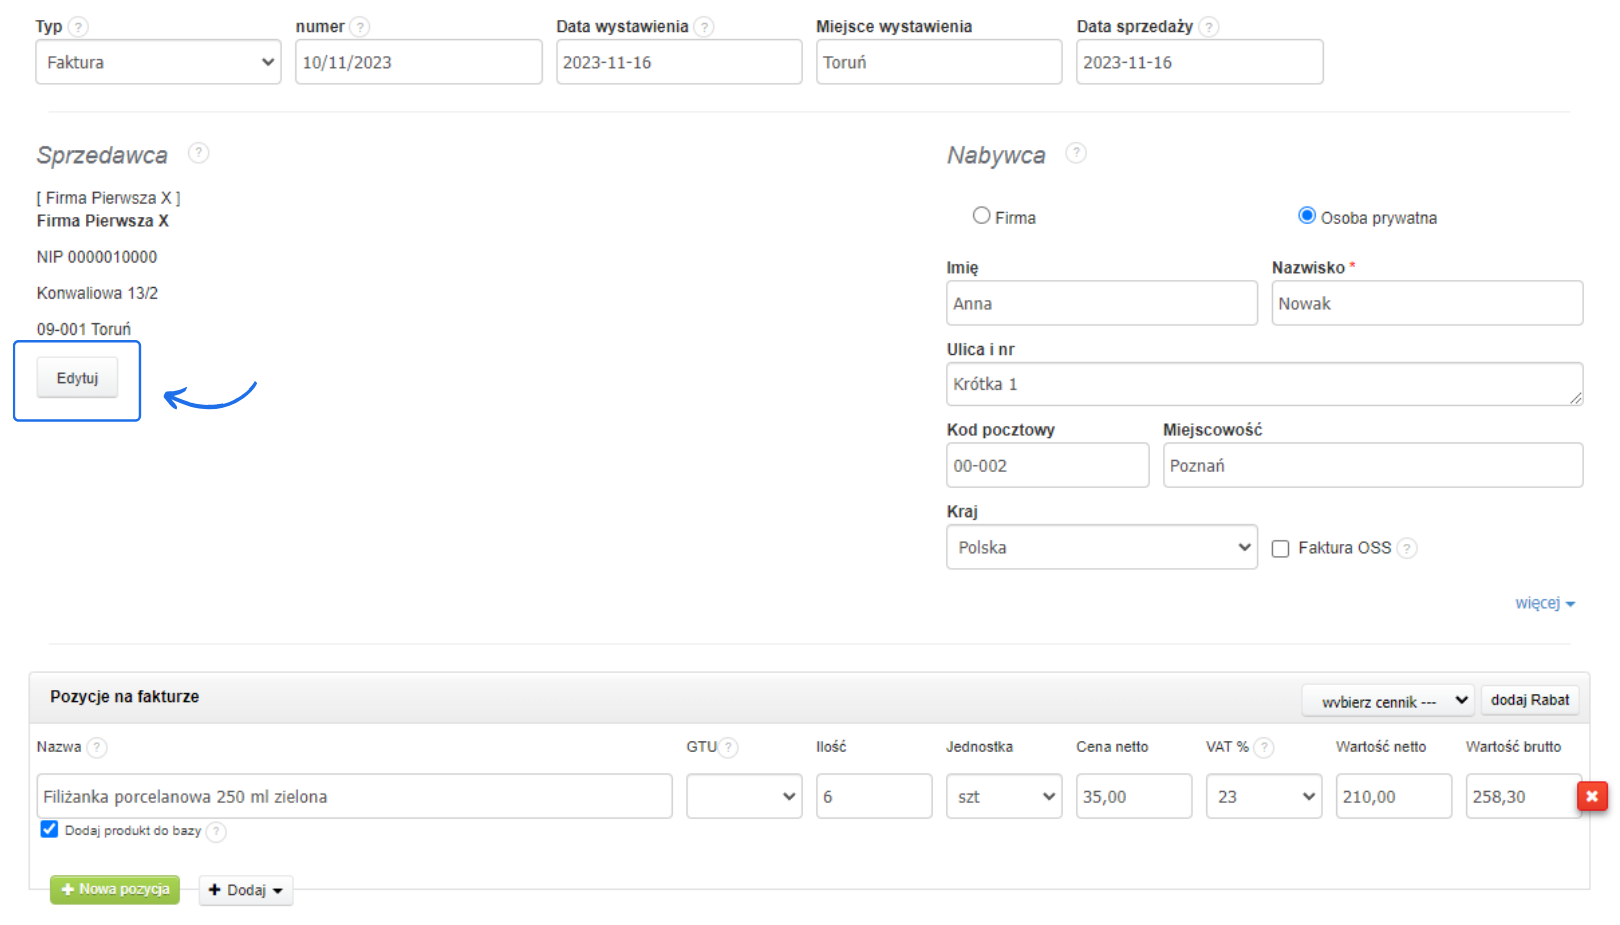Viewport: 1620px width, 925px height.
Task: Uncheck Dodaj produkt do bazy checkbox
Action: [49, 829]
